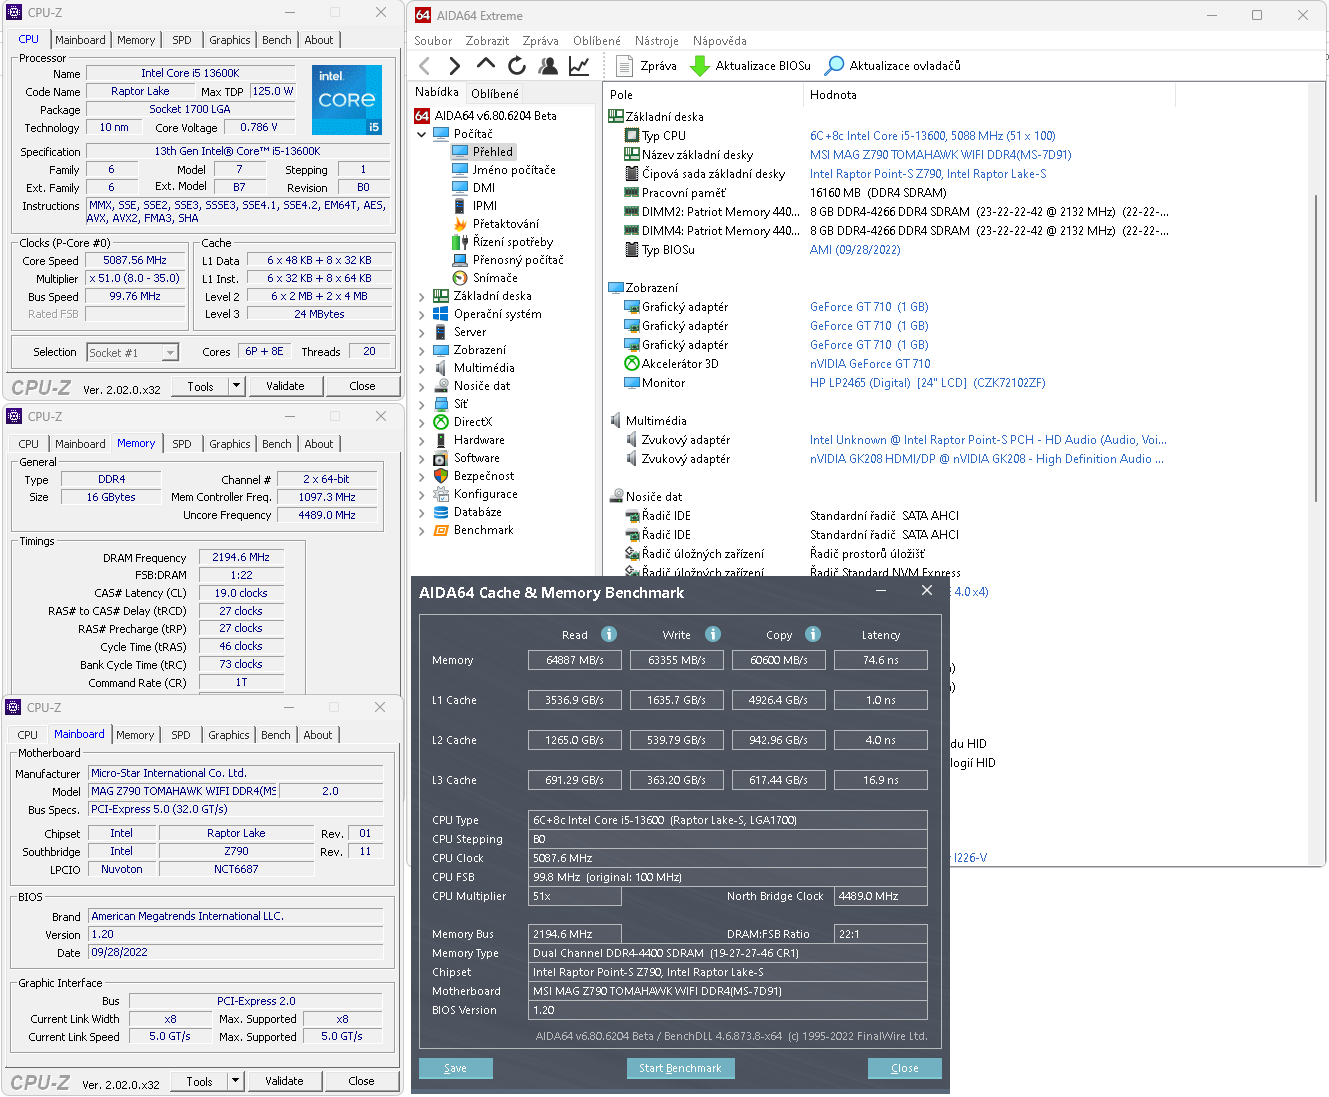Expand the Server tree node
The height and width of the screenshot is (1097, 1329).
click(422, 332)
